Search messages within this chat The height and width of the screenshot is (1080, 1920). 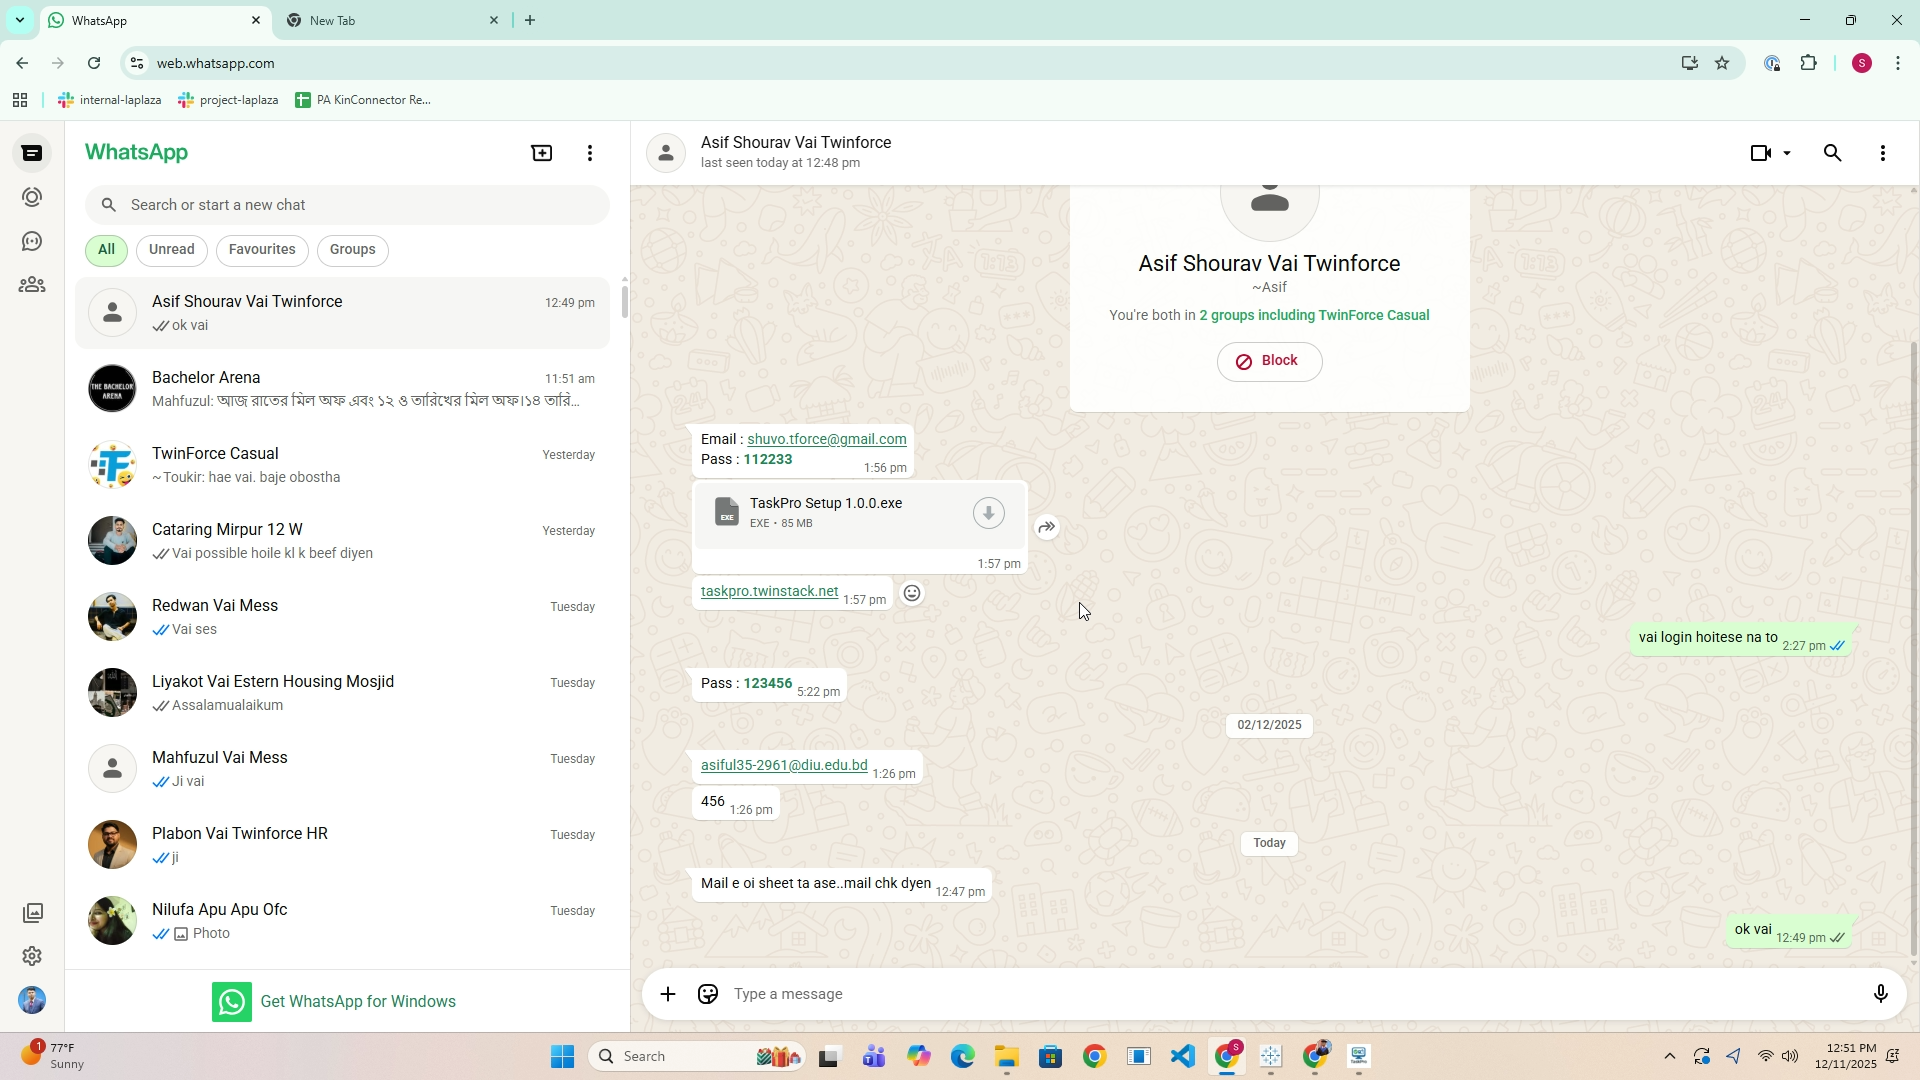coord(1832,153)
